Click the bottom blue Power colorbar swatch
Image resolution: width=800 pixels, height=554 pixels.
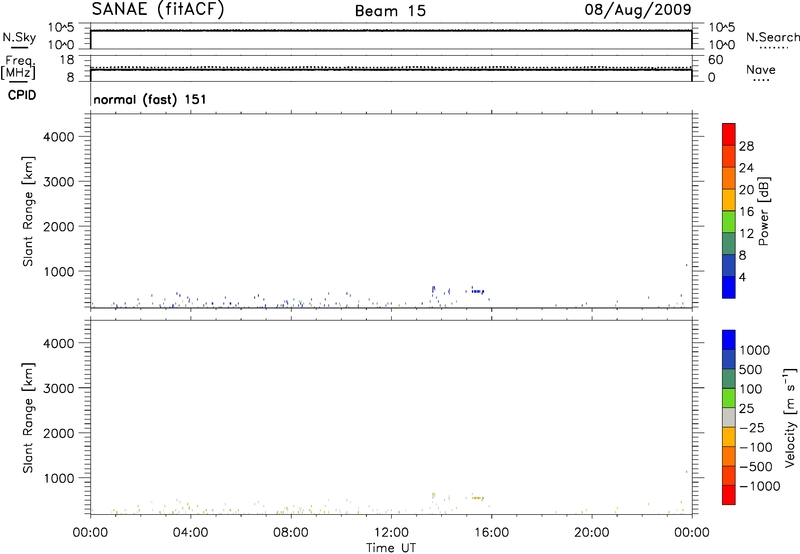click(729, 287)
